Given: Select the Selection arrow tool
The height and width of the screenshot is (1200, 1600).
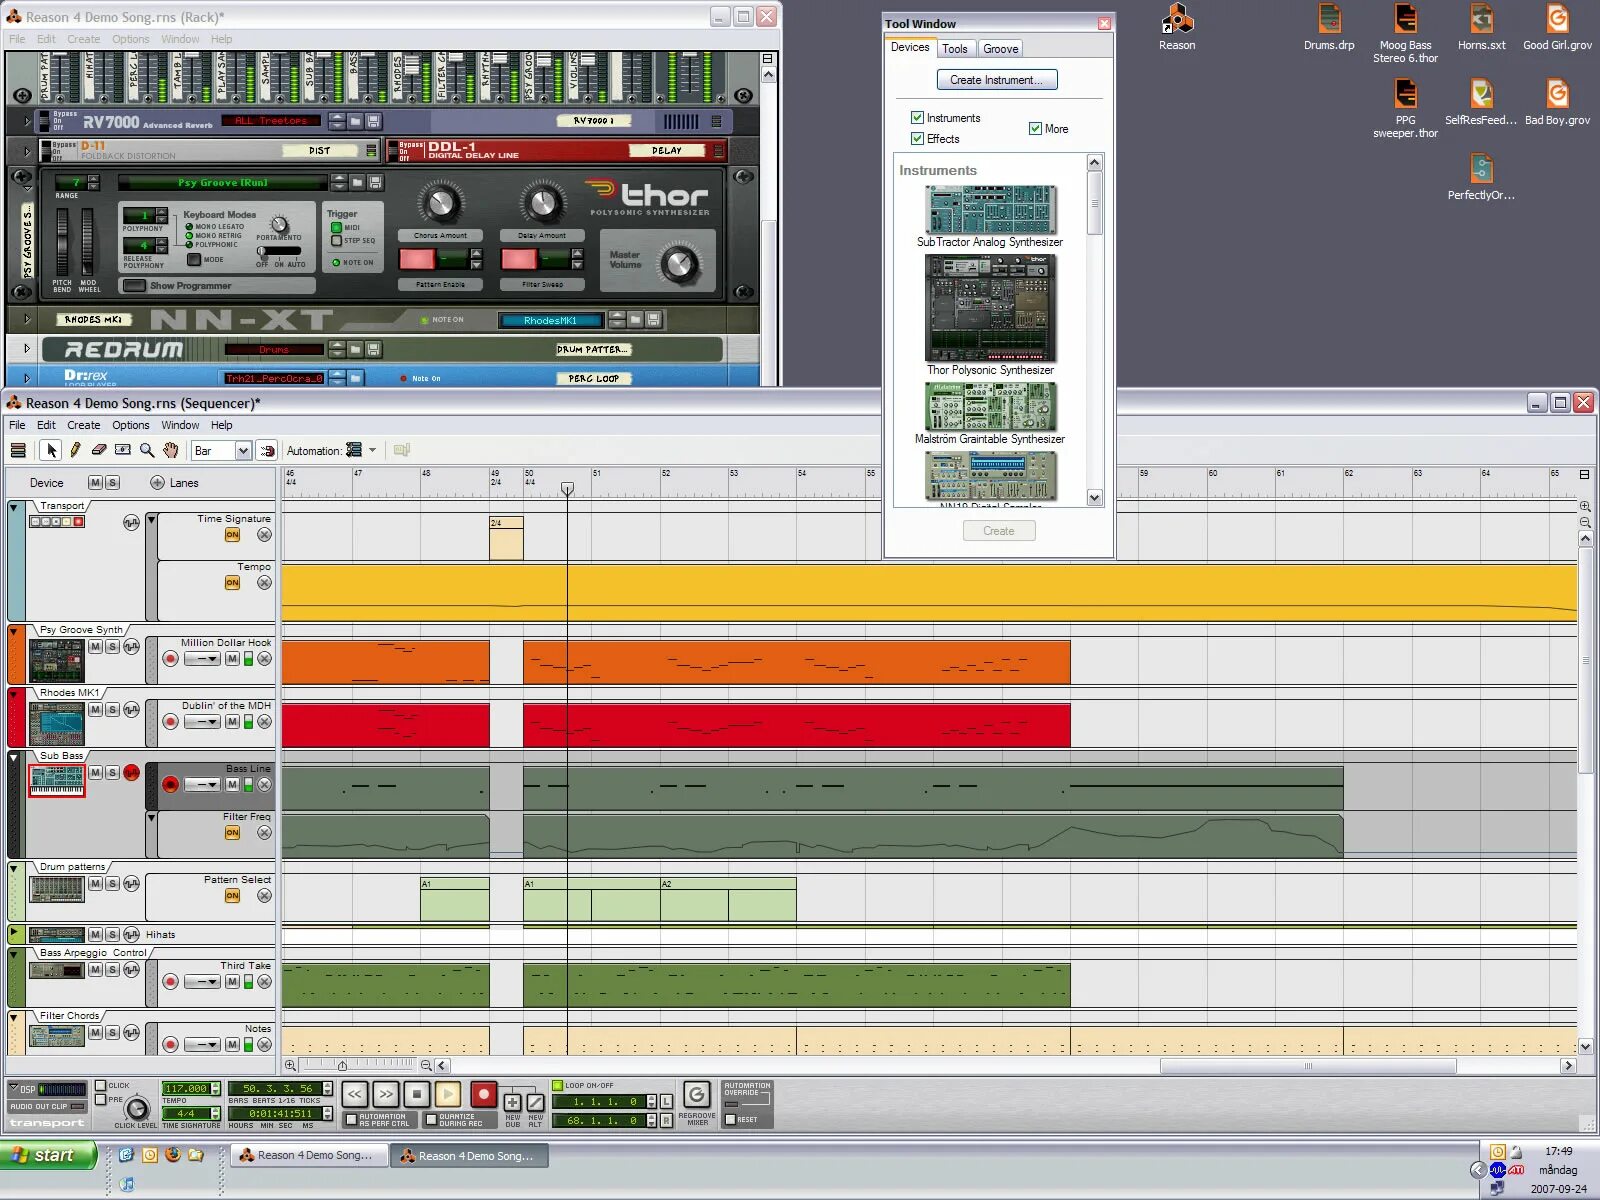Looking at the screenshot, I should pyautogui.click(x=52, y=450).
